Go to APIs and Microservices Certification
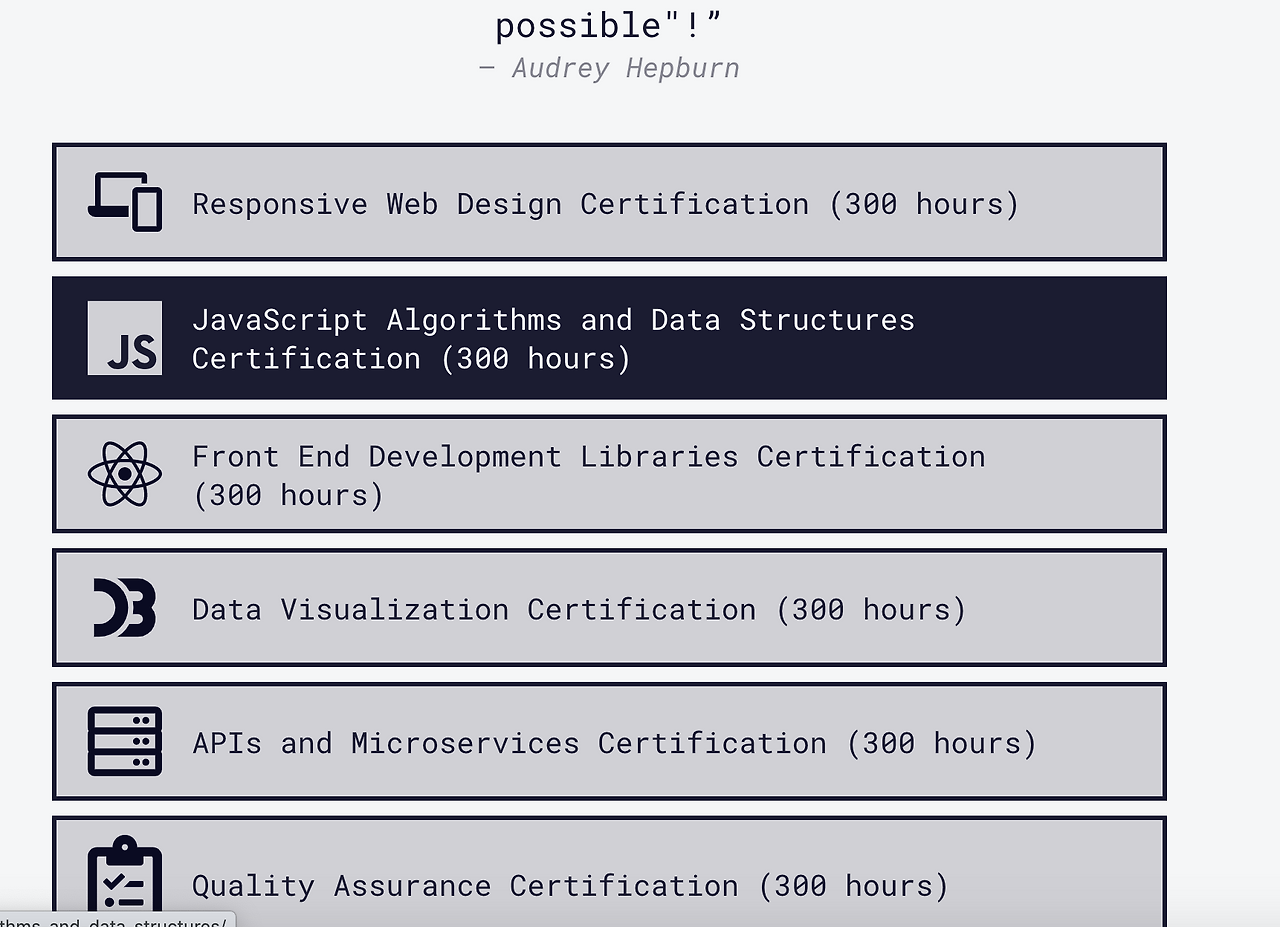The width and height of the screenshot is (1280, 927). coord(609,741)
